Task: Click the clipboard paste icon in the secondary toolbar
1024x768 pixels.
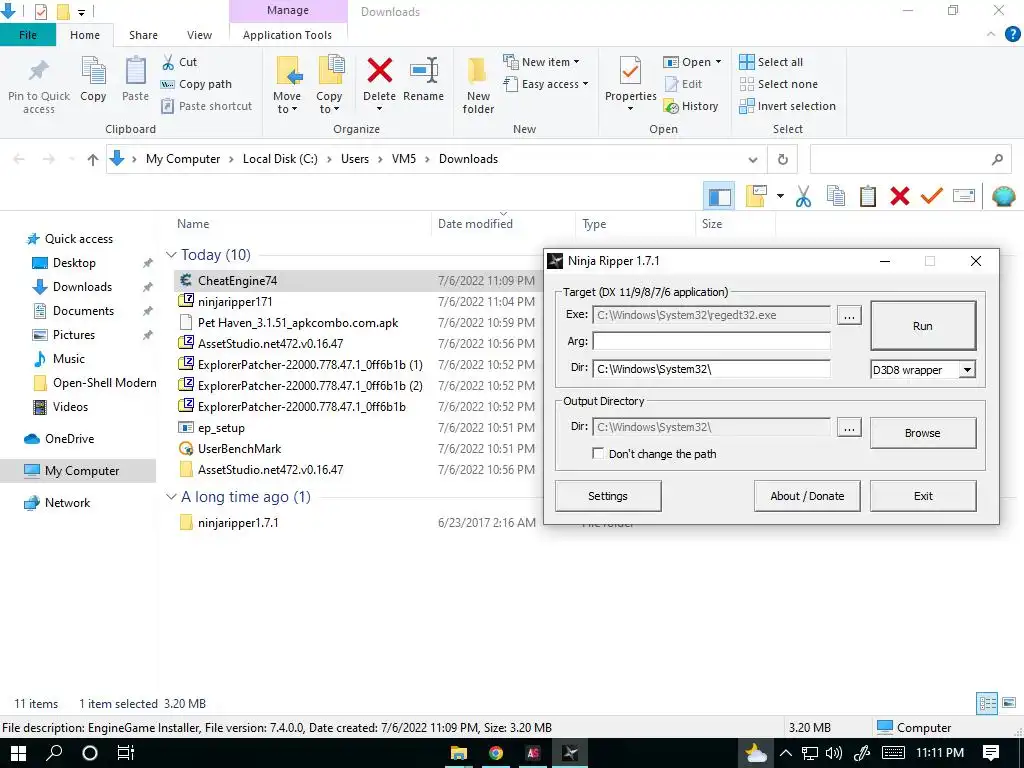Action: point(867,196)
